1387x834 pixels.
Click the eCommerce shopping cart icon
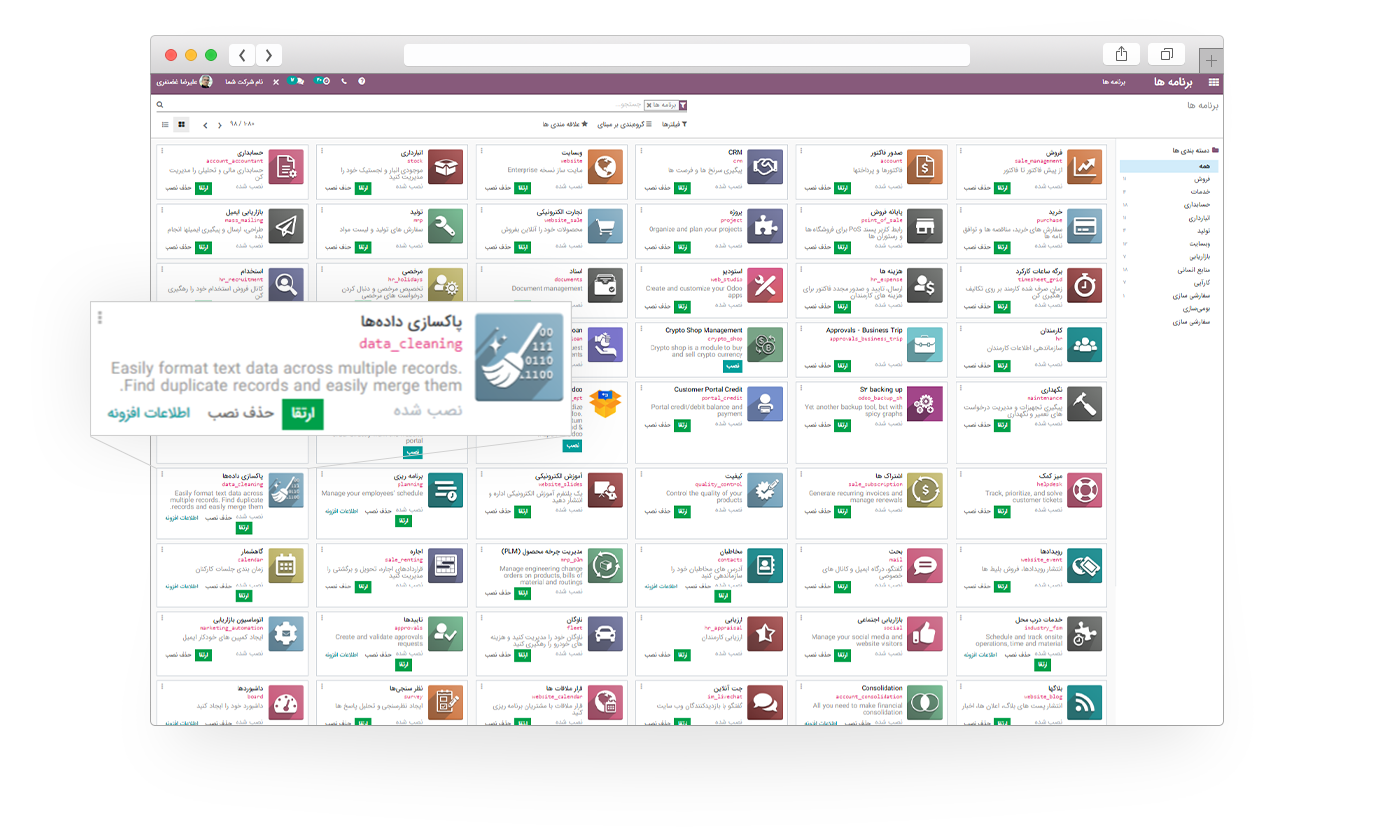tap(605, 226)
